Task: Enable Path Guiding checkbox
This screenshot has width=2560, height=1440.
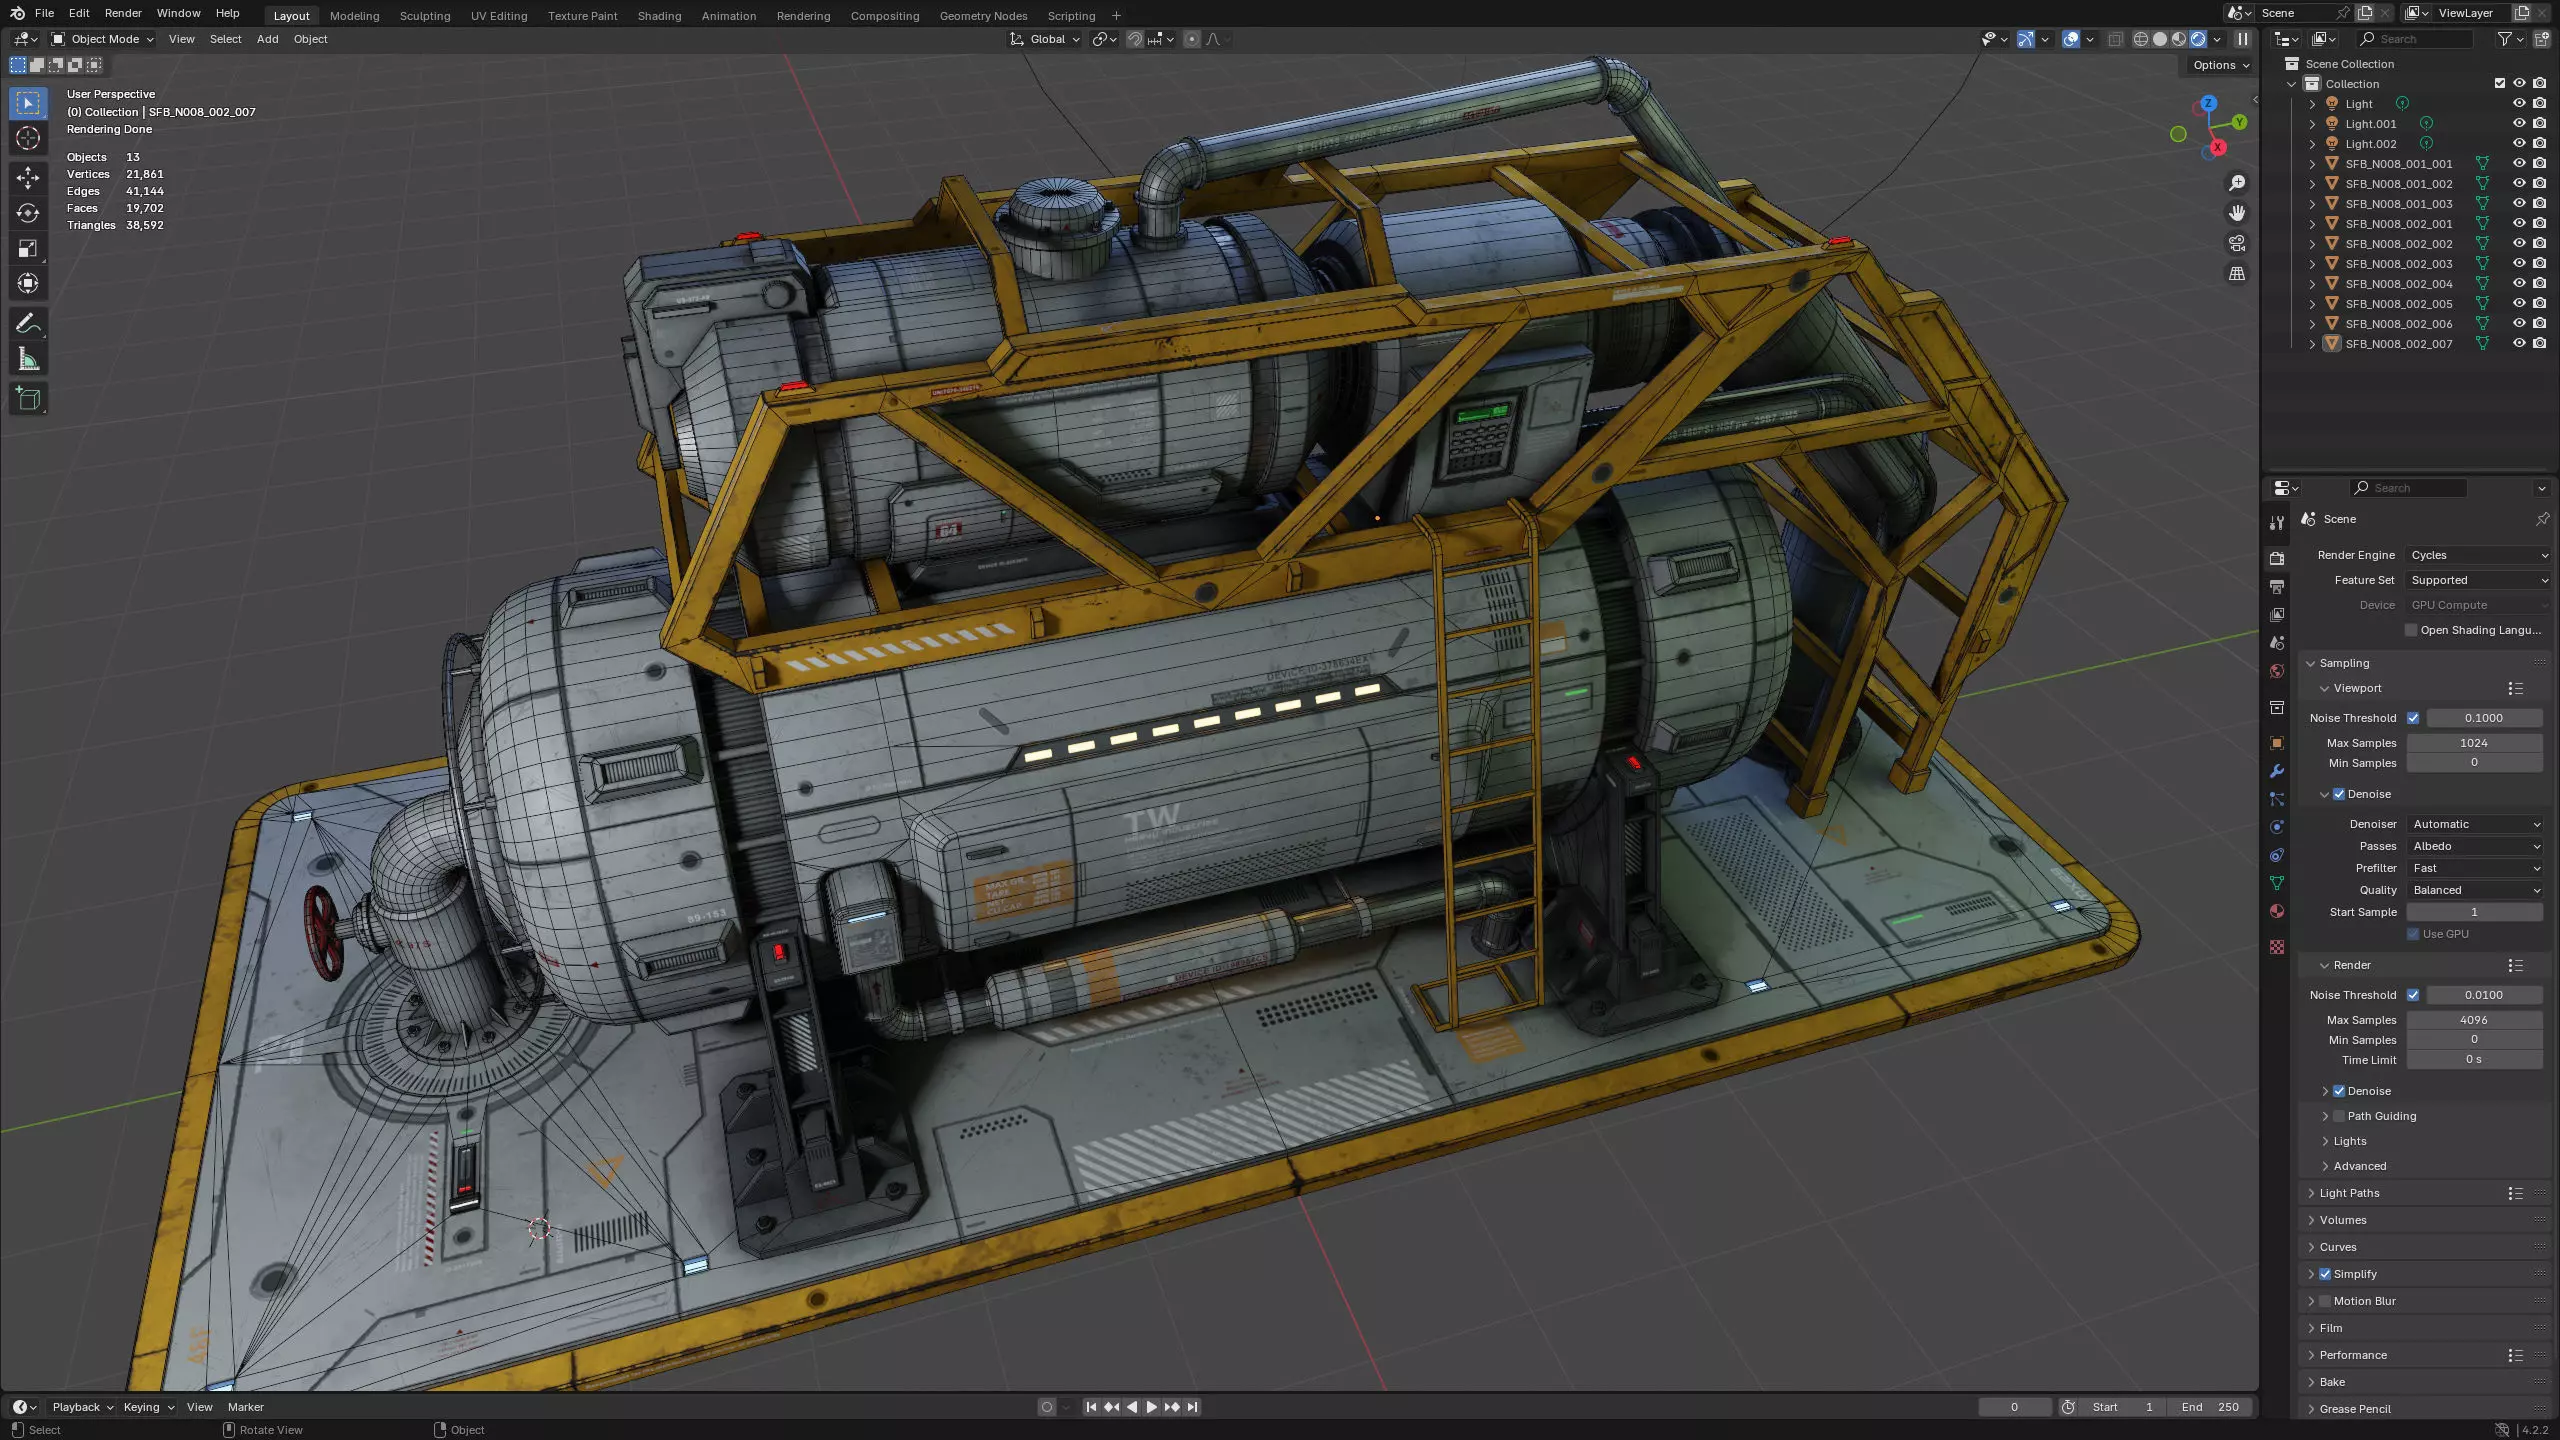Action: point(2339,1116)
